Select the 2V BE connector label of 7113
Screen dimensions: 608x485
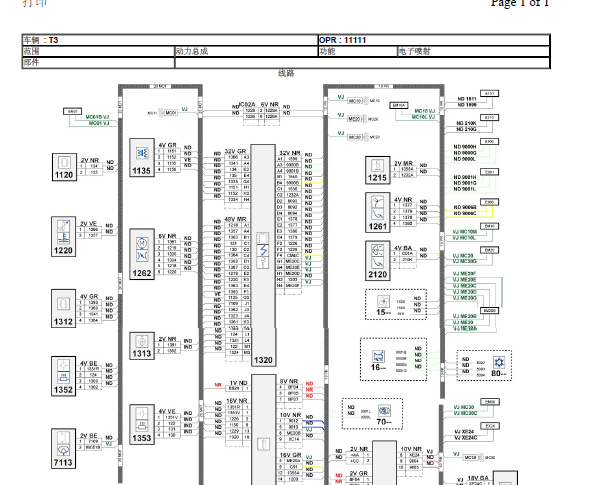[89, 435]
